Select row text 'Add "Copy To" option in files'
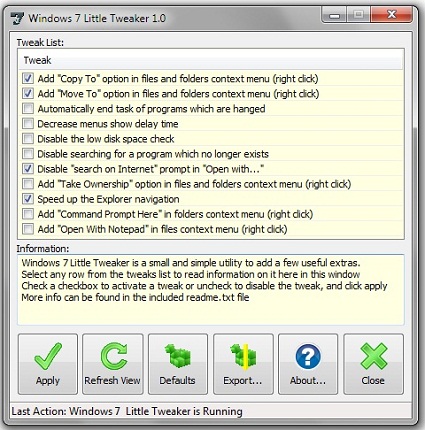Screen dimensions: 425x430 point(178,79)
